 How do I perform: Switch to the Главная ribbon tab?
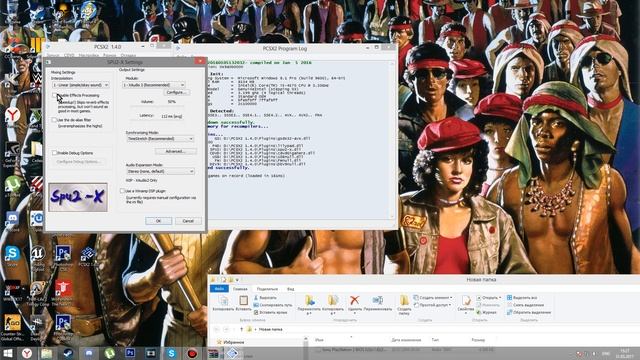tap(240, 289)
